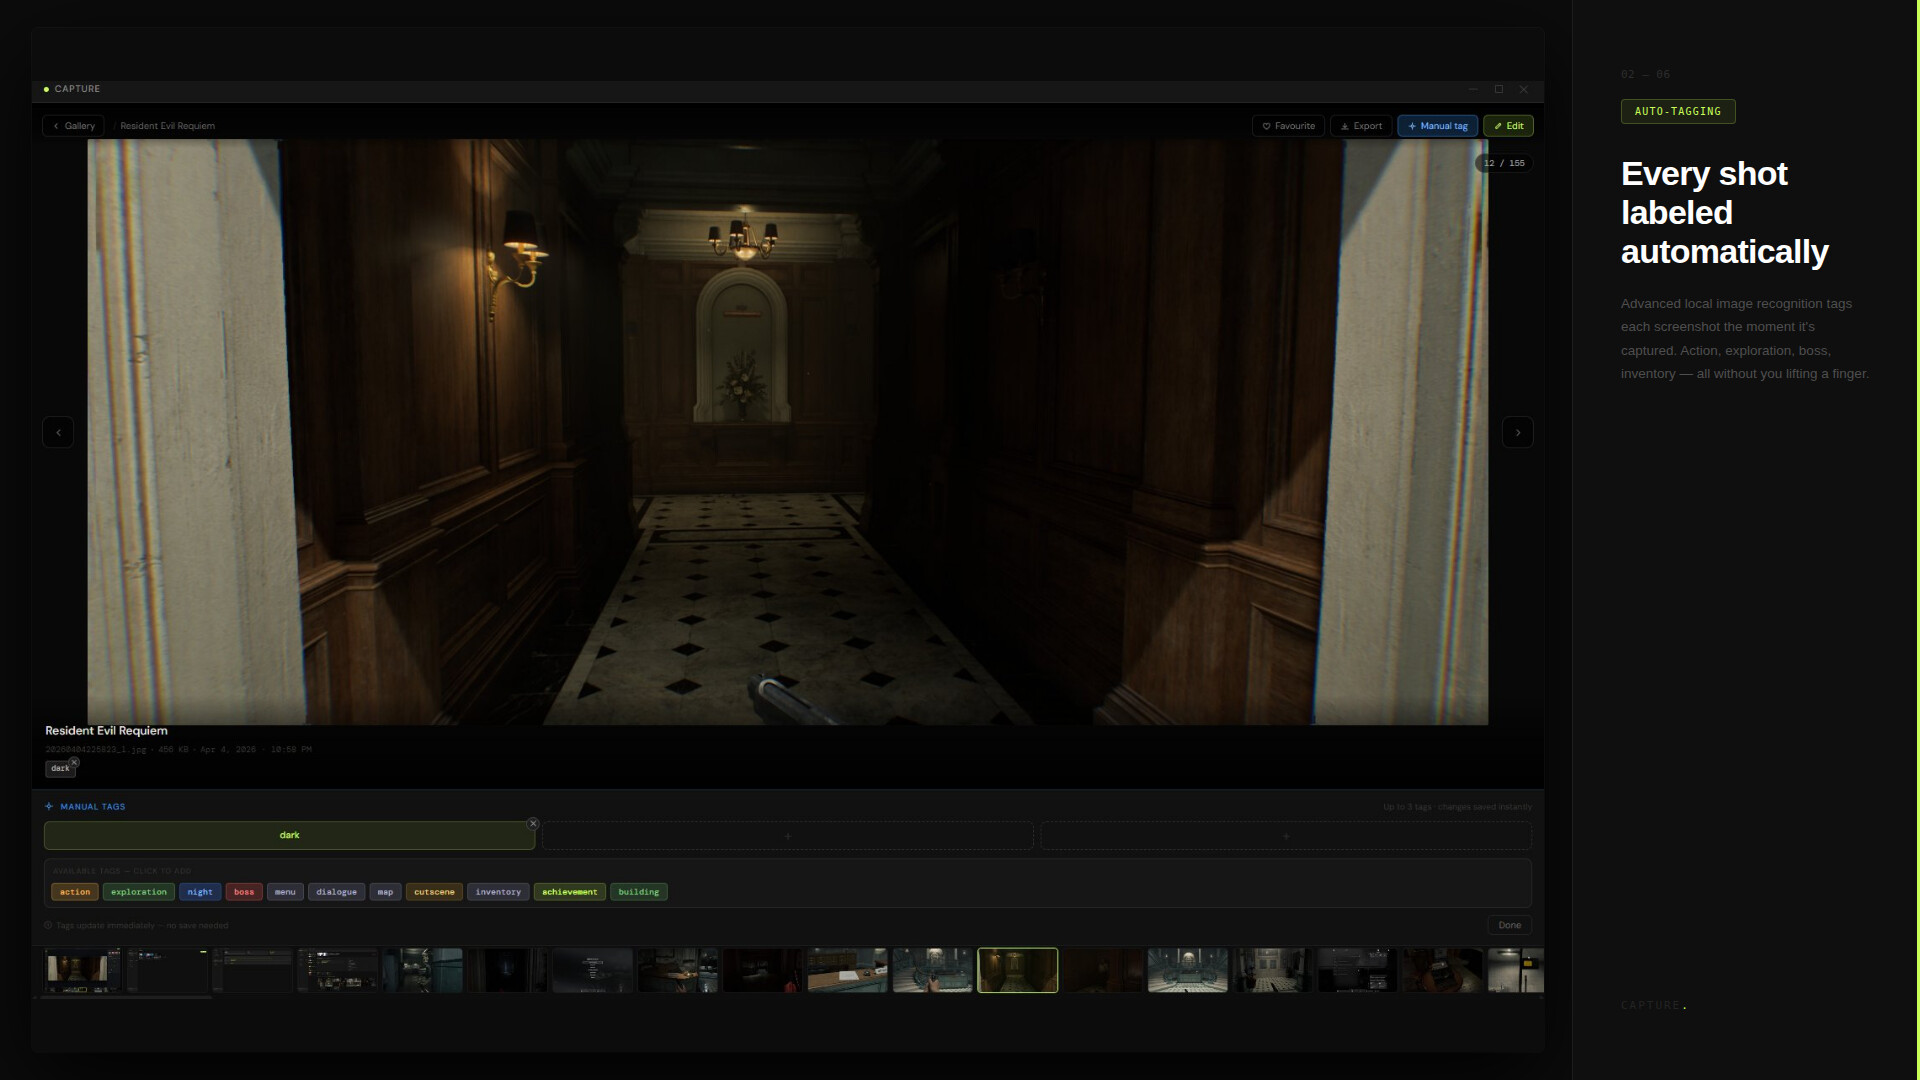Add the achievement tag
This screenshot has height=1080, width=1920.
click(x=569, y=892)
